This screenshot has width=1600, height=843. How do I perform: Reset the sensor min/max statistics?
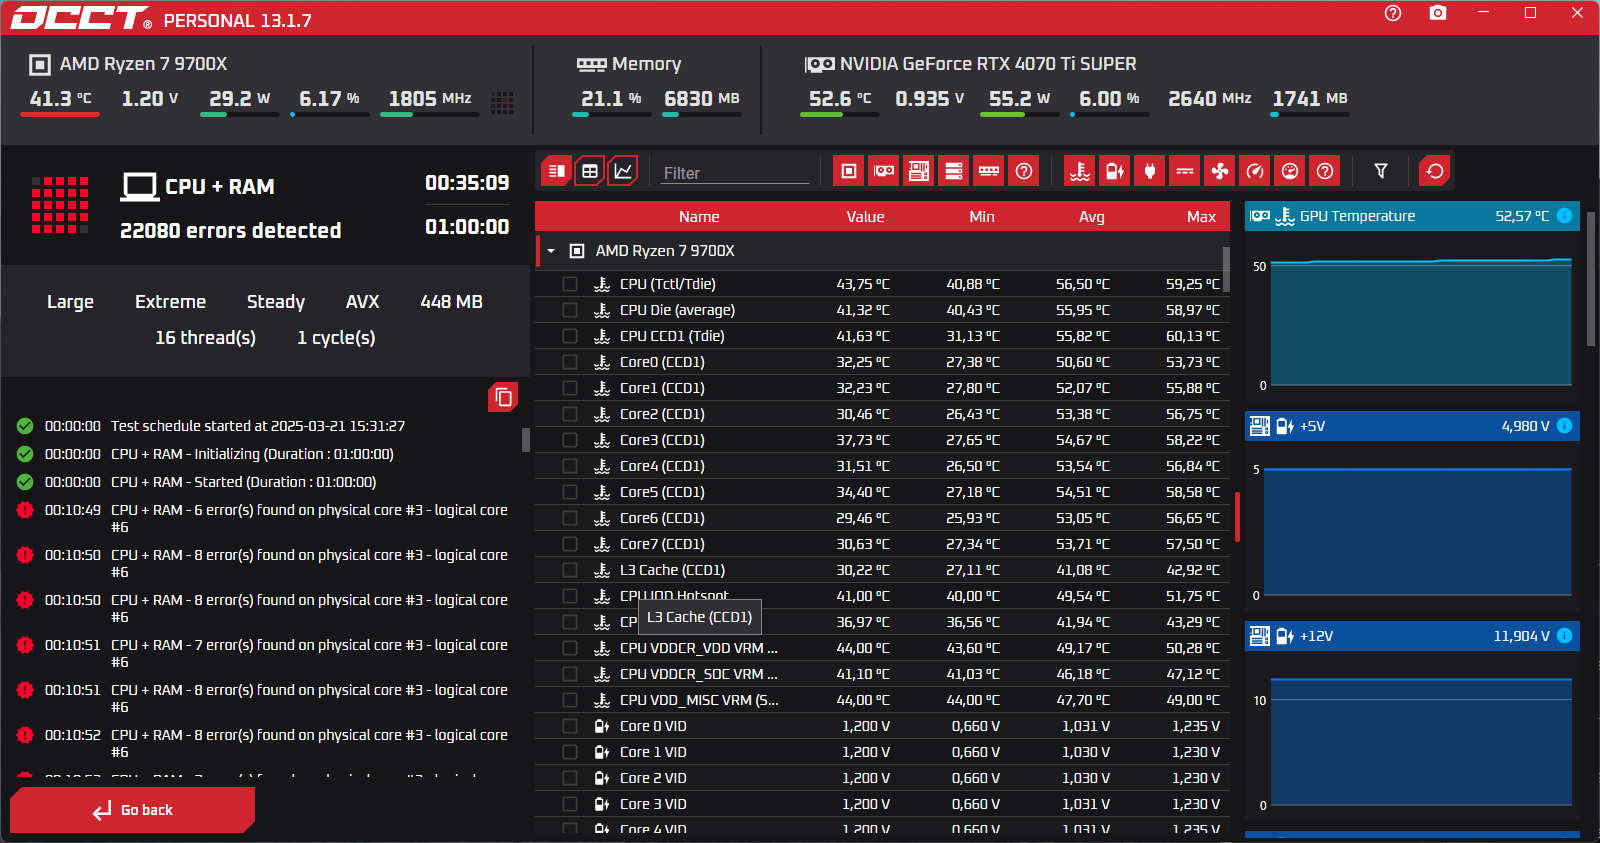(x=1435, y=171)
